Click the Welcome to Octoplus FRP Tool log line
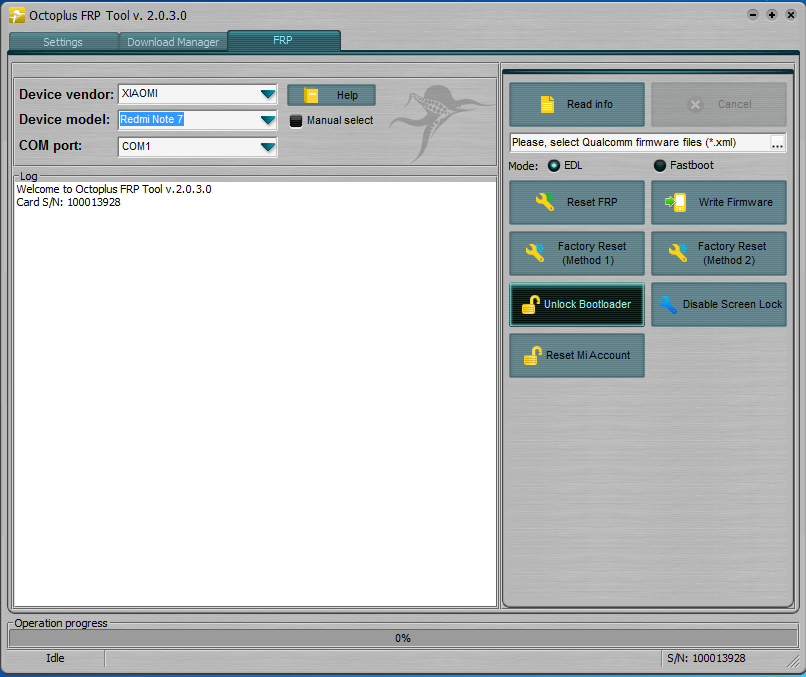The height and width of the screenshot is (677, 806). pyautogui.click(x=114, y=189)
